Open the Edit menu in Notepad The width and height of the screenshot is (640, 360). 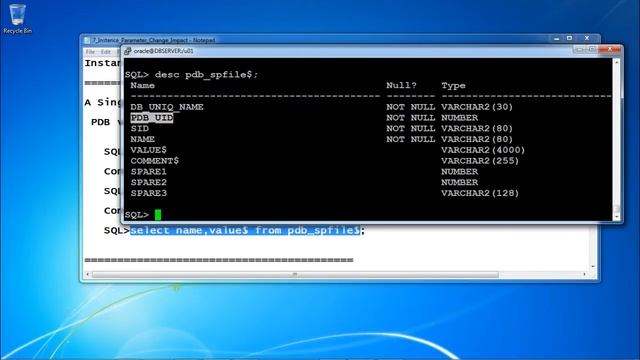pos(106,52)
